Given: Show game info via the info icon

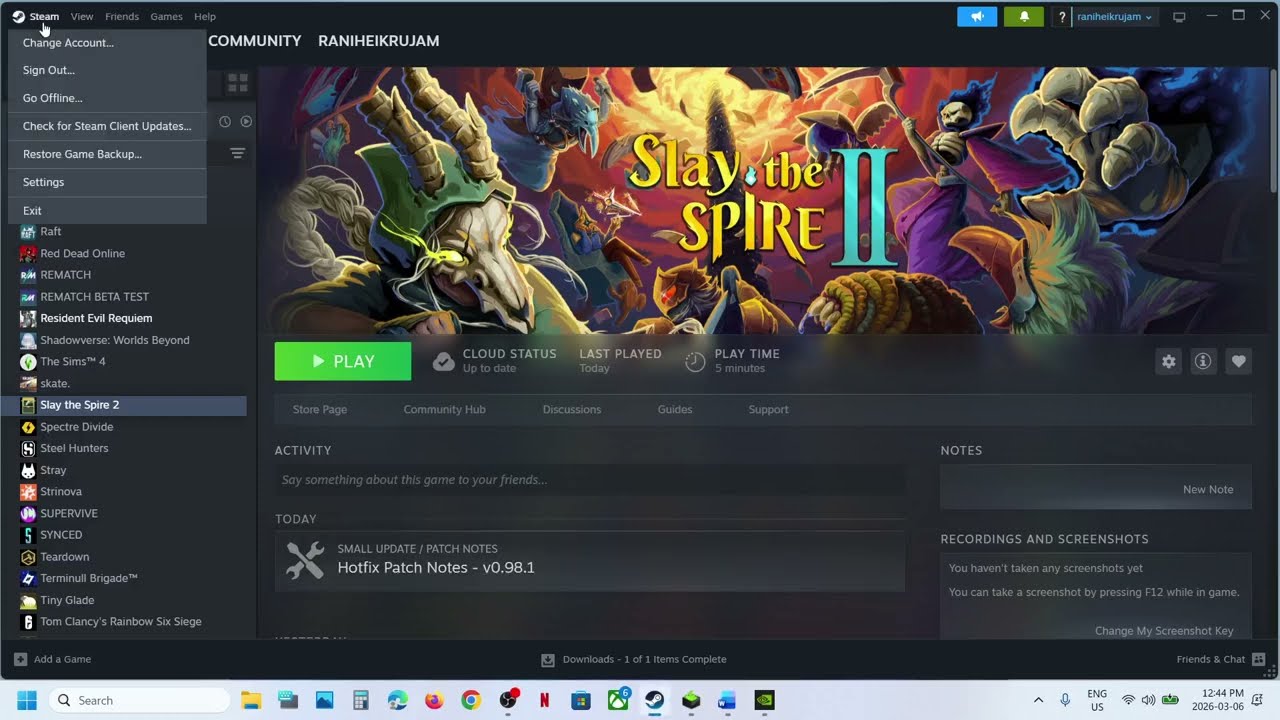Looking at the screenshot, I should tap(1203, 362).
